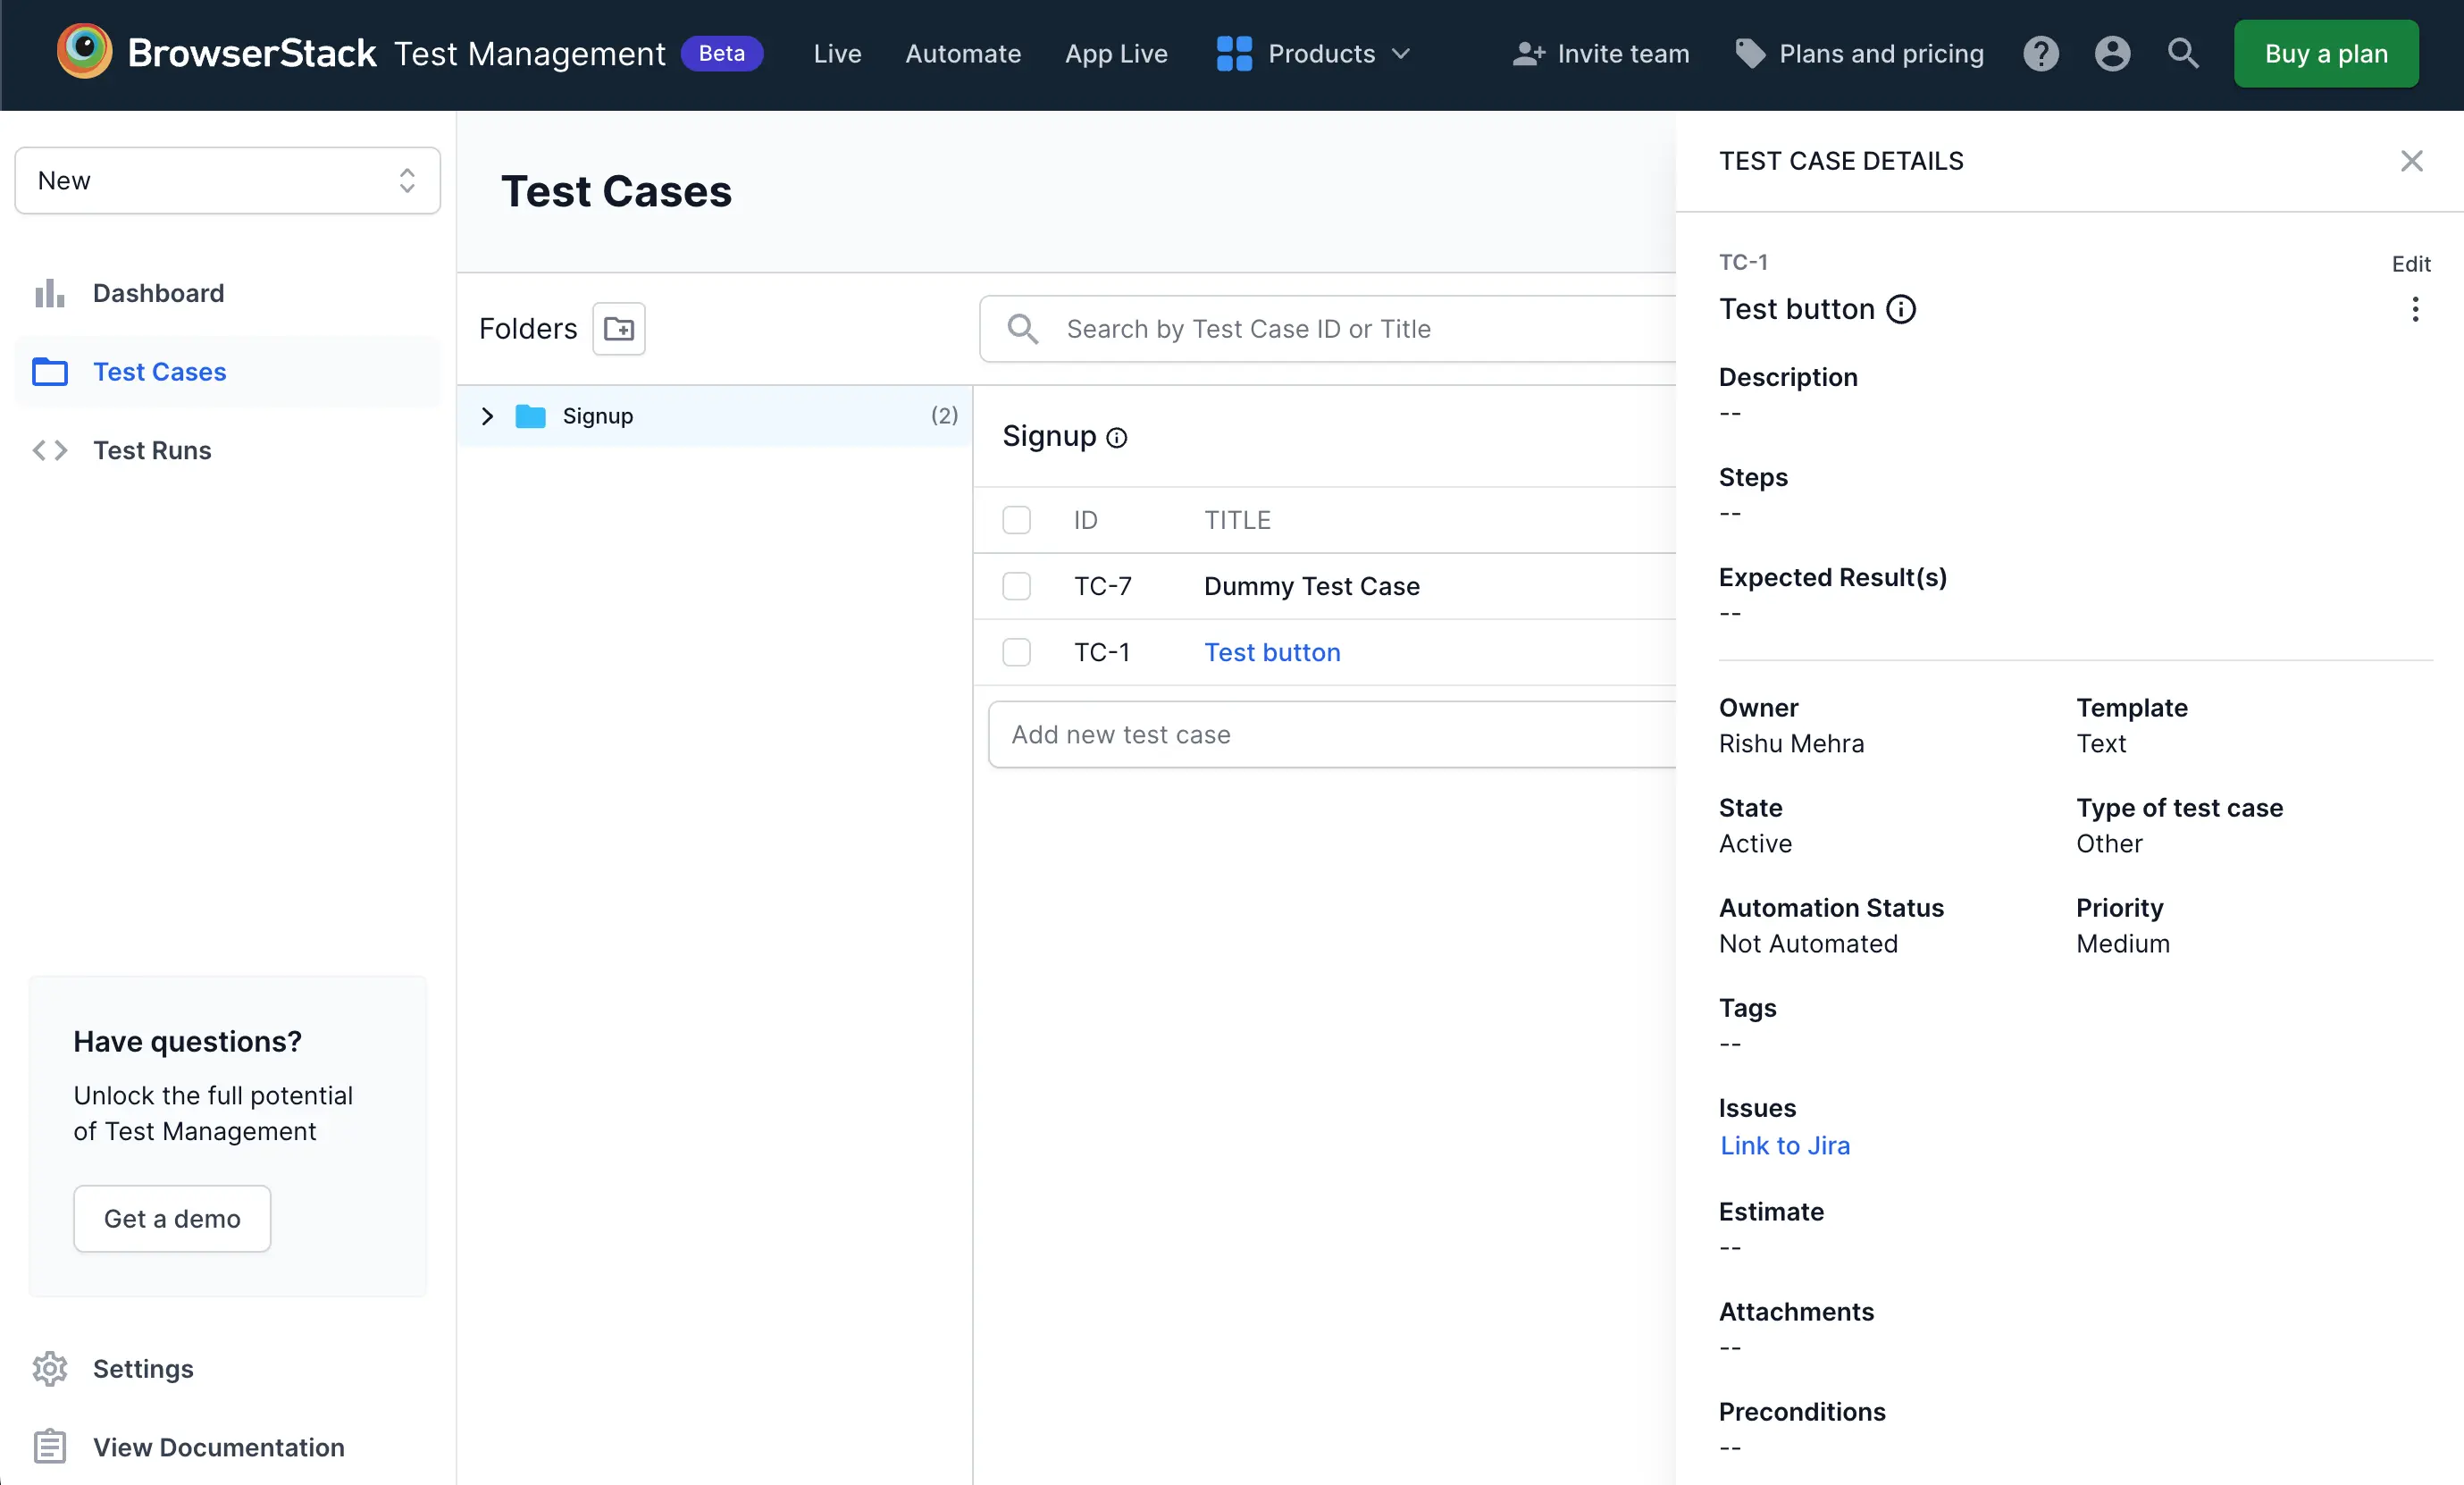Viewport: 2464px width, 1485px height.
Task: Click the Test Cases menu item
Action: [x=158, y=372]
